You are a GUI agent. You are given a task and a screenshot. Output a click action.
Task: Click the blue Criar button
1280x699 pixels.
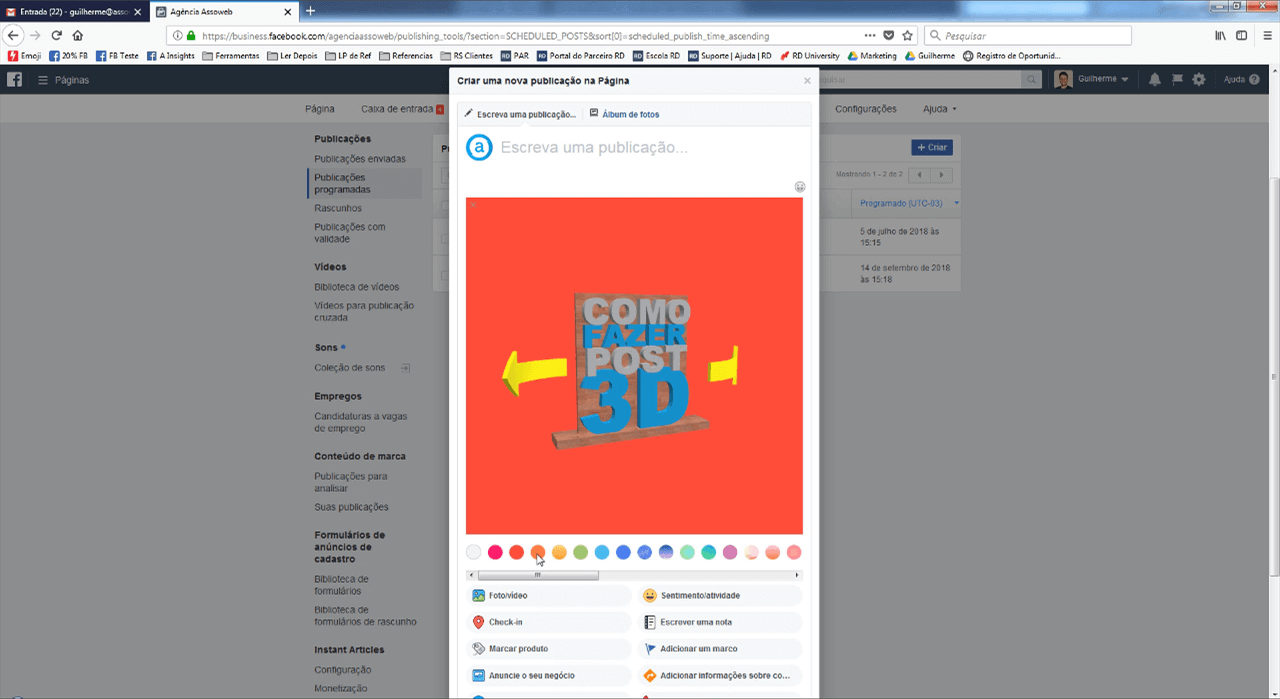932,147
